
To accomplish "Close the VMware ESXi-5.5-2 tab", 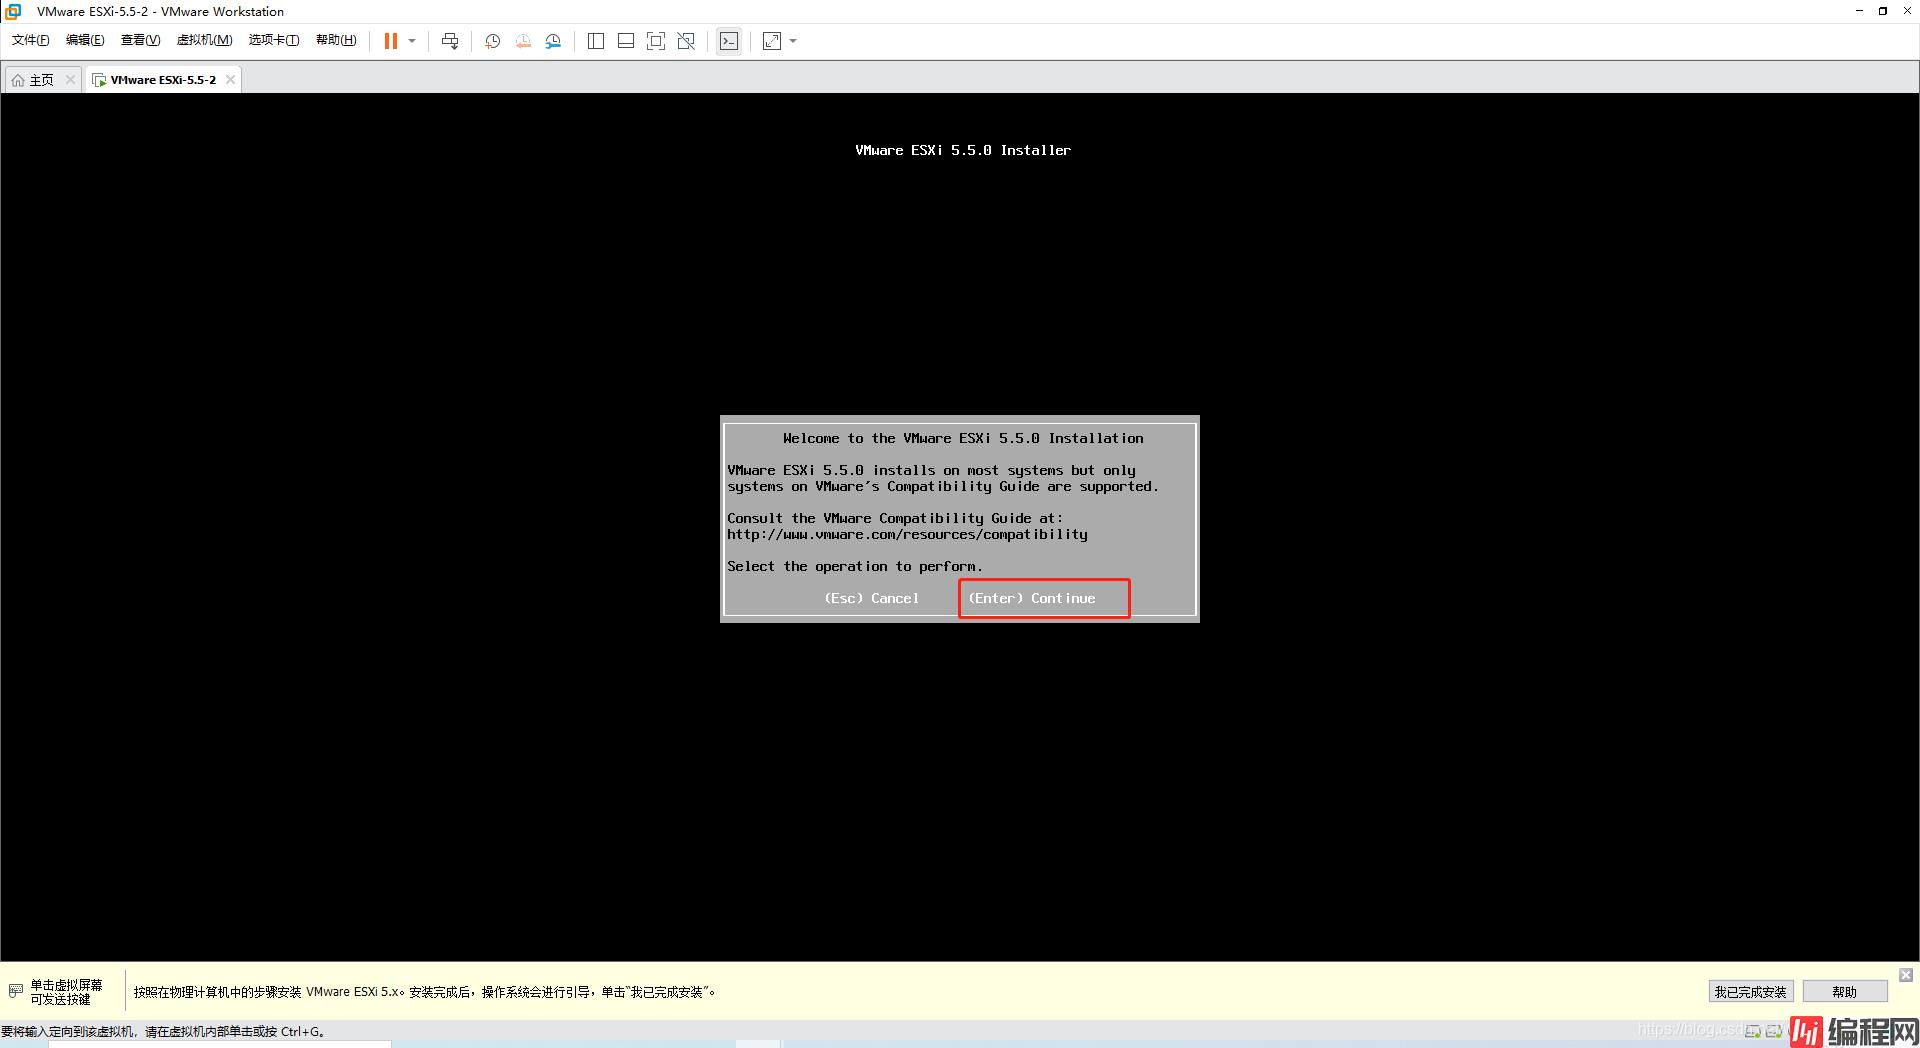I will point(230,80).
